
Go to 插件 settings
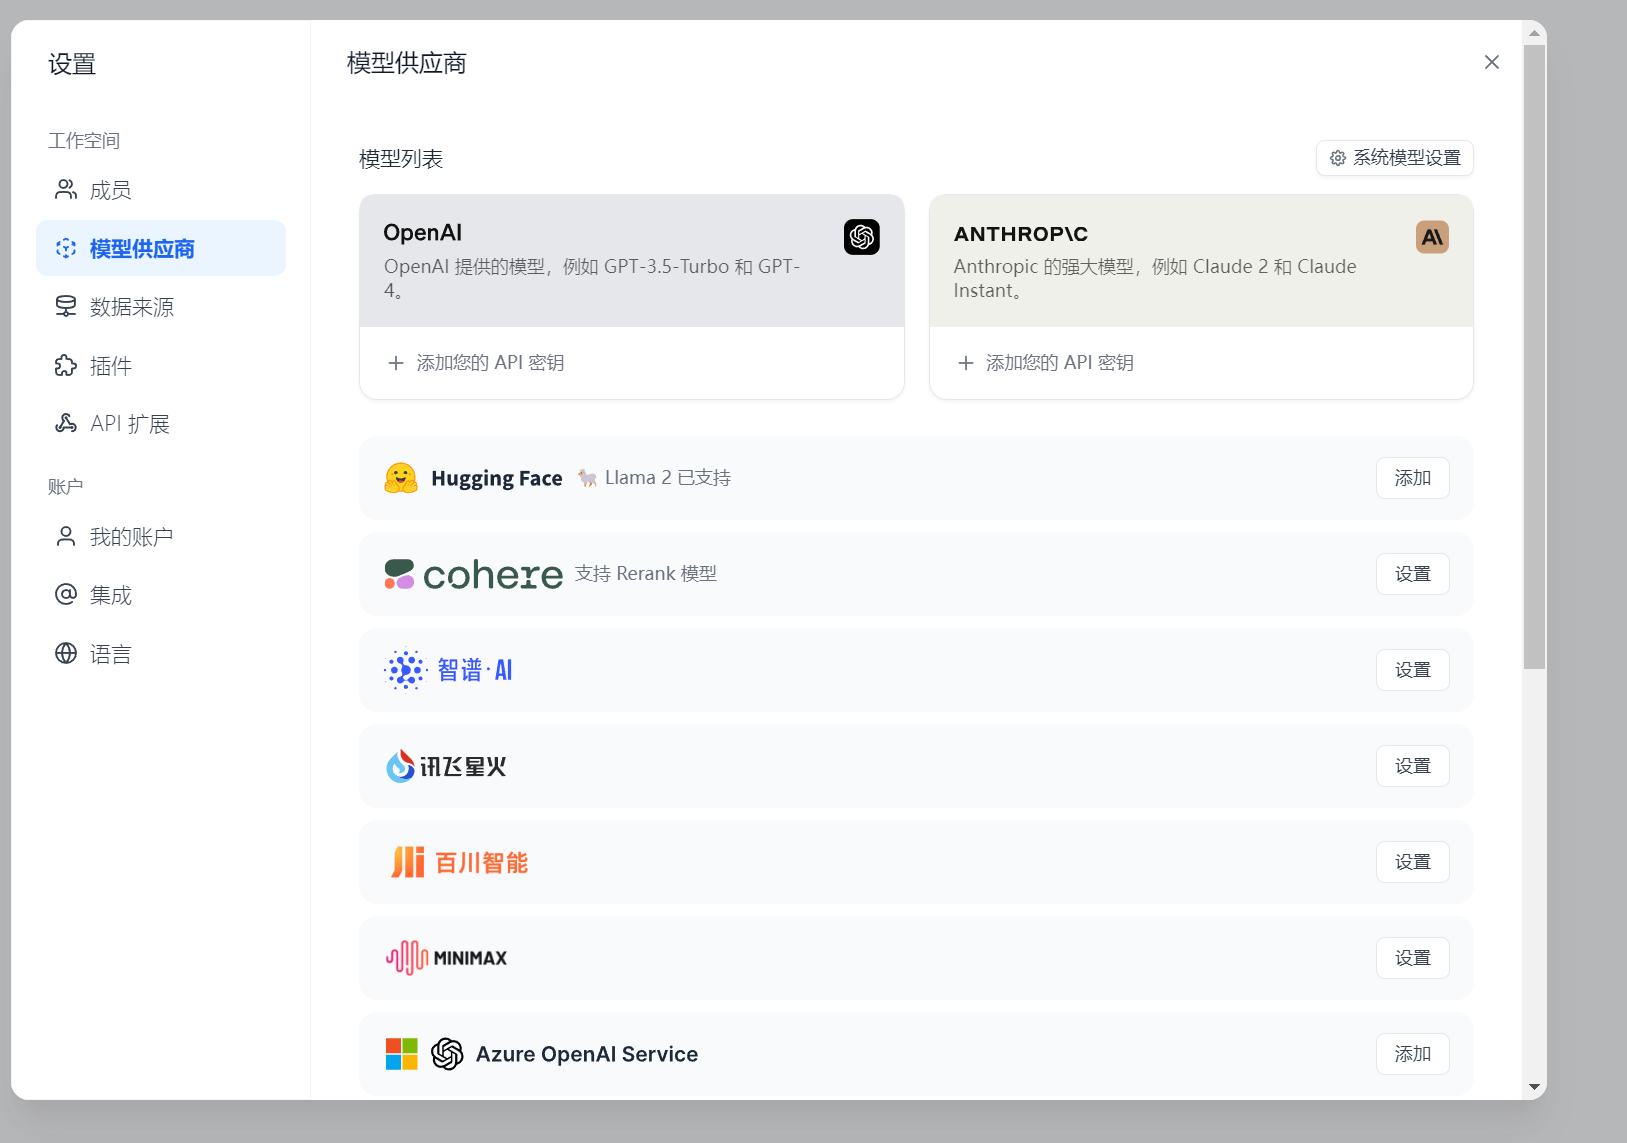click(x=161, y=365)
